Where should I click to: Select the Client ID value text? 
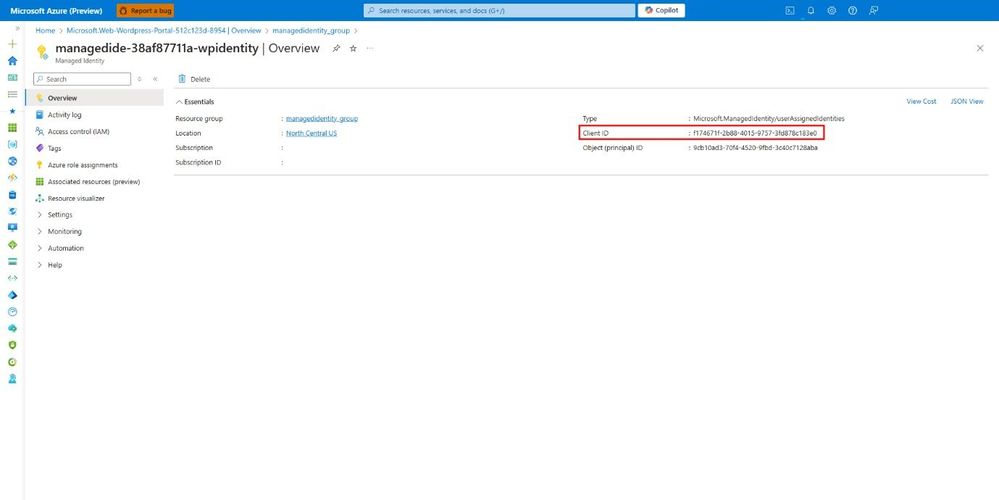point(755,133)
